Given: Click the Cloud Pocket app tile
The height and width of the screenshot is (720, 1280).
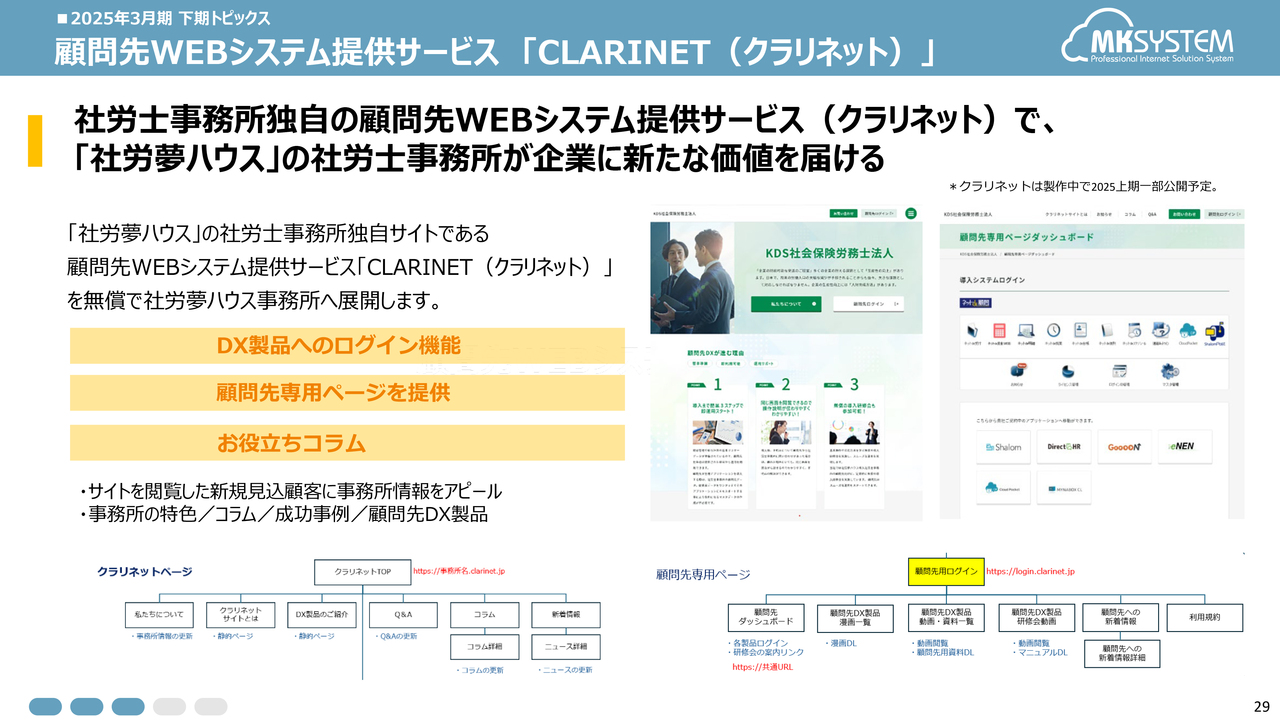Looking at the screenshot, I should tap(1001, 488).
